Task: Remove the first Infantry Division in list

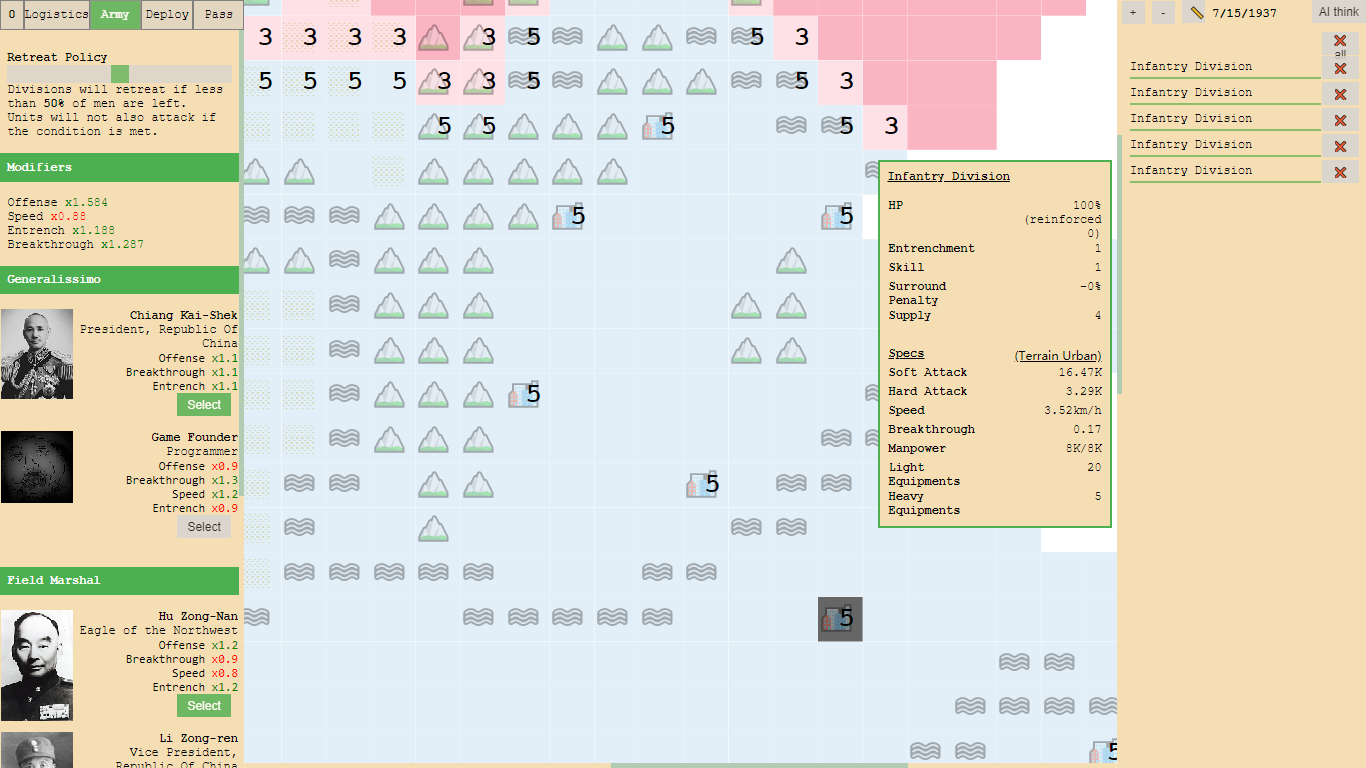Action: tap(1340, 68)
